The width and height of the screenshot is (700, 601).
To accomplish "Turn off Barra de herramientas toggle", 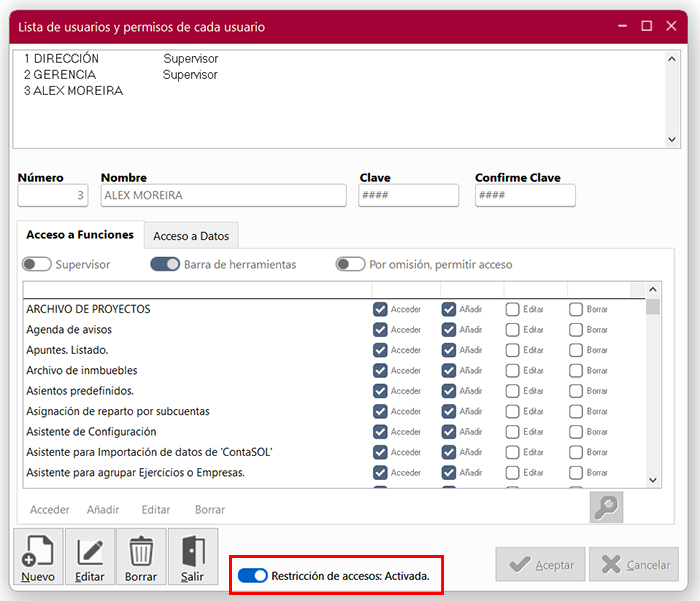I will coord(165,265).
